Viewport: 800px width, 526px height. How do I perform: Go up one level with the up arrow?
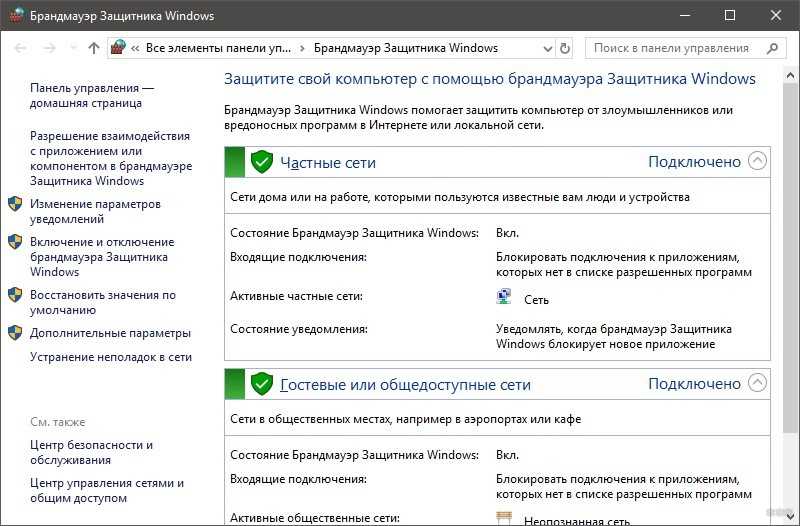(93, 48)
